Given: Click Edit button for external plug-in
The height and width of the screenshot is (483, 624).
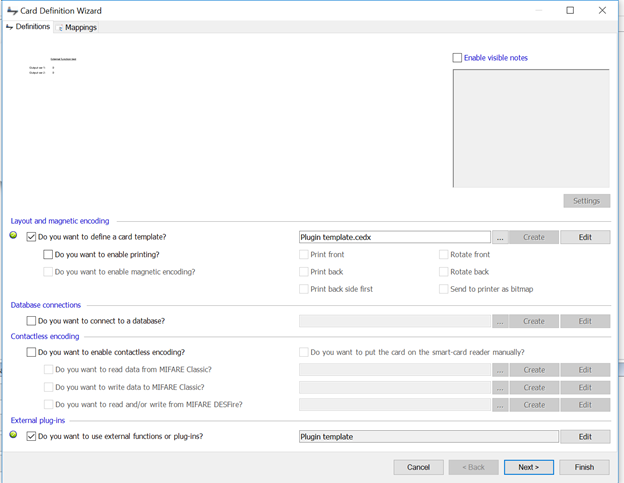Looking at the screenshot, I should [584, 436].
